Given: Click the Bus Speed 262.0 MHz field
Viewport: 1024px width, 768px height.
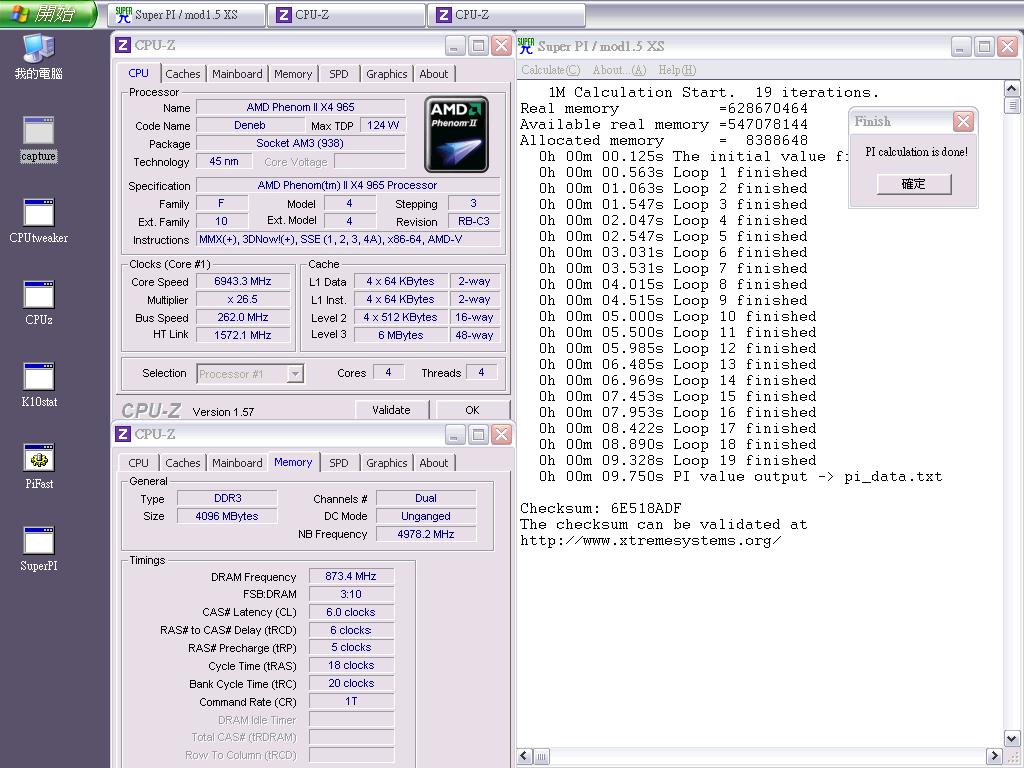Looking at the screenshot, I should (x=243, y=317).
